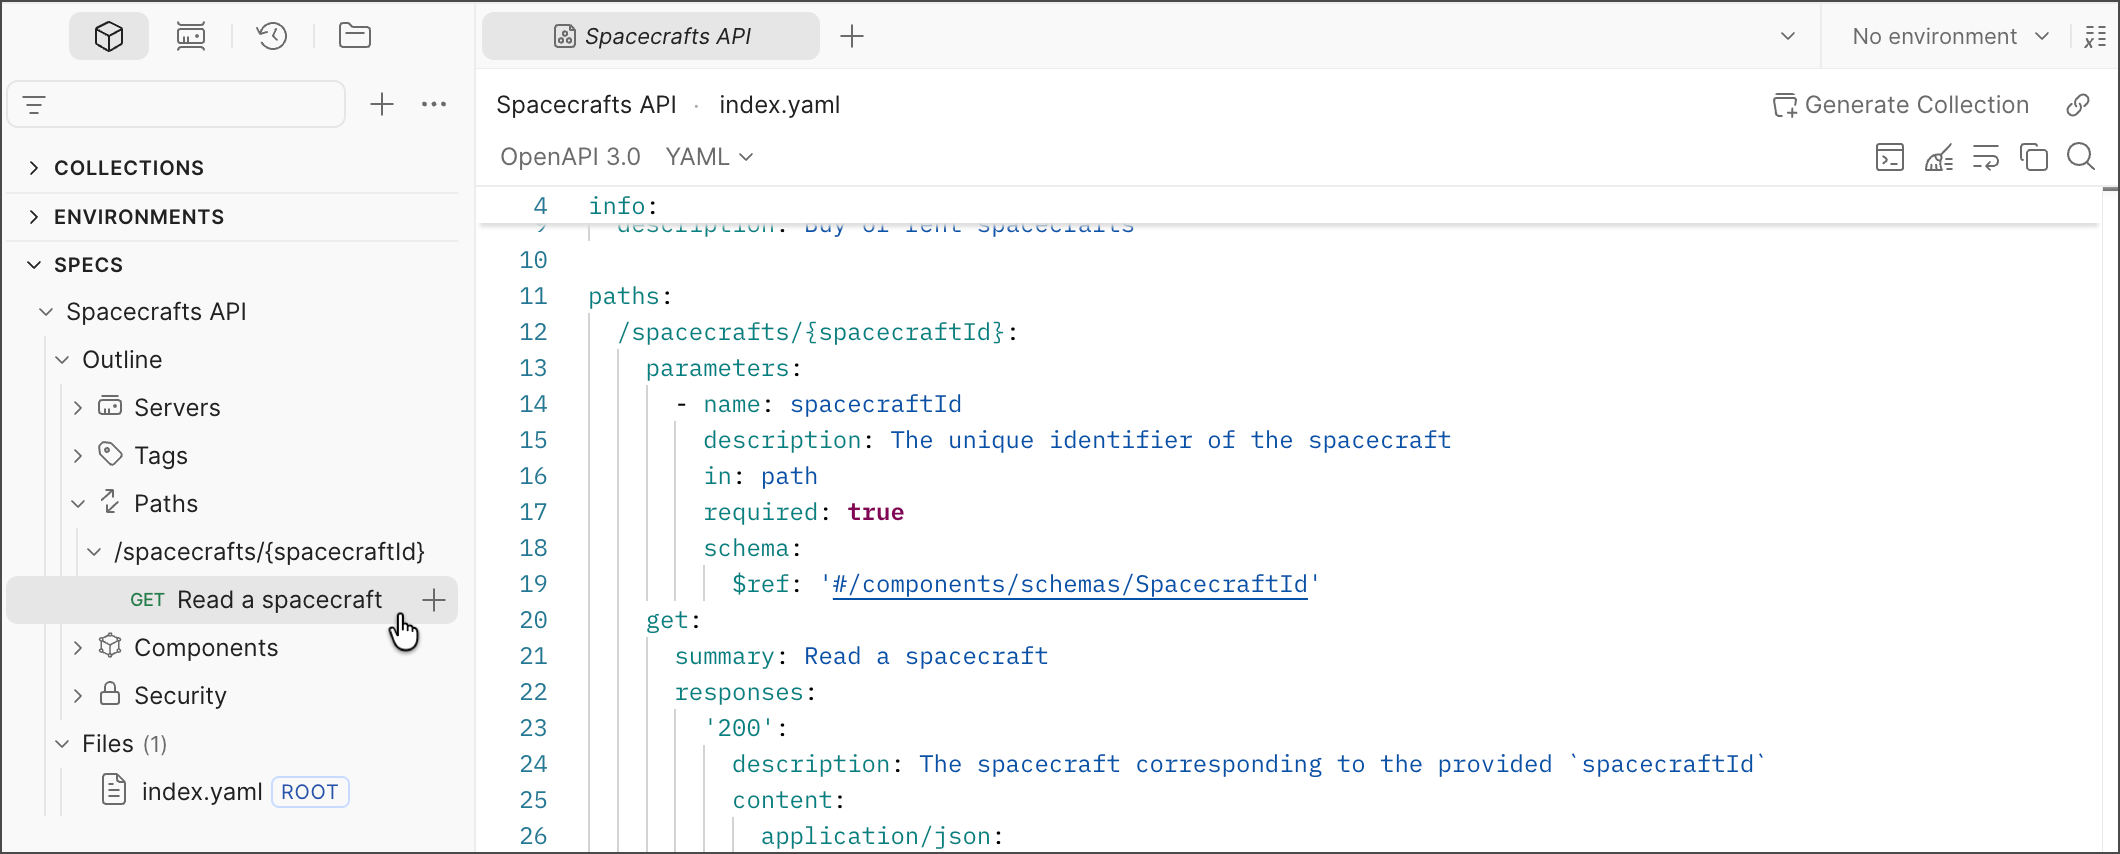Screen dimensions: 2120x854
Task: Toggle word wrap icon in editor toolbar
Action: tap(1986, 157)
